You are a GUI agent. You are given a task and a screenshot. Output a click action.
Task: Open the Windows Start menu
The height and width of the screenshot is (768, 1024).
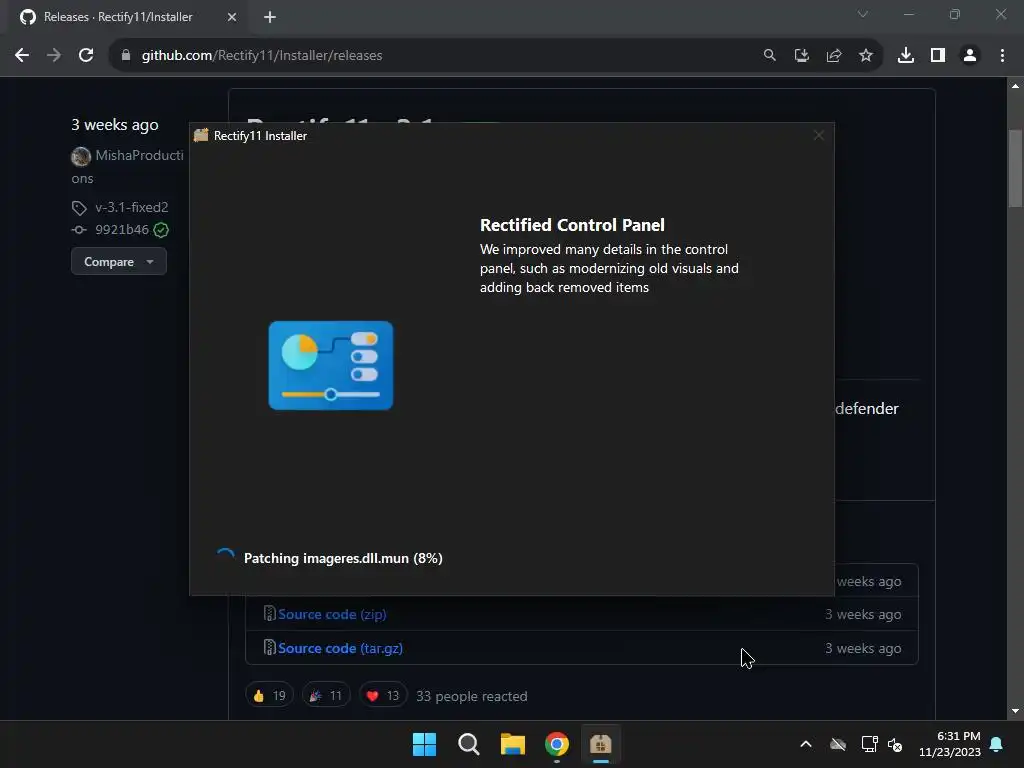tap(424, 744)
